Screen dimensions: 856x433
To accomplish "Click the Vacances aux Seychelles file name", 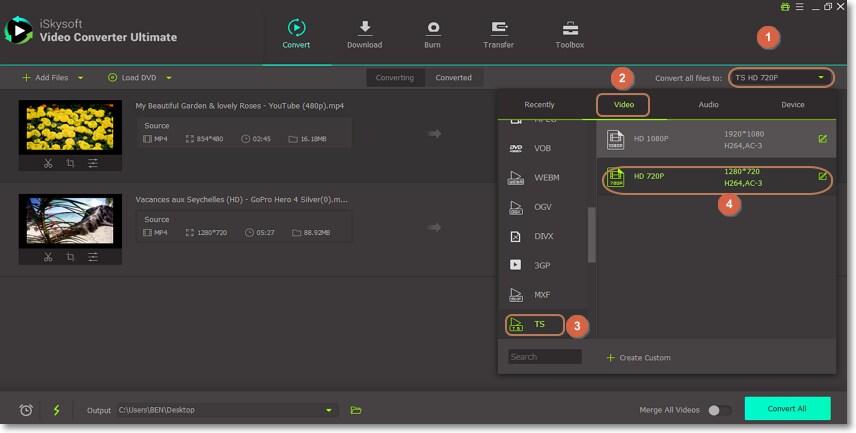I will coord(241,200).
